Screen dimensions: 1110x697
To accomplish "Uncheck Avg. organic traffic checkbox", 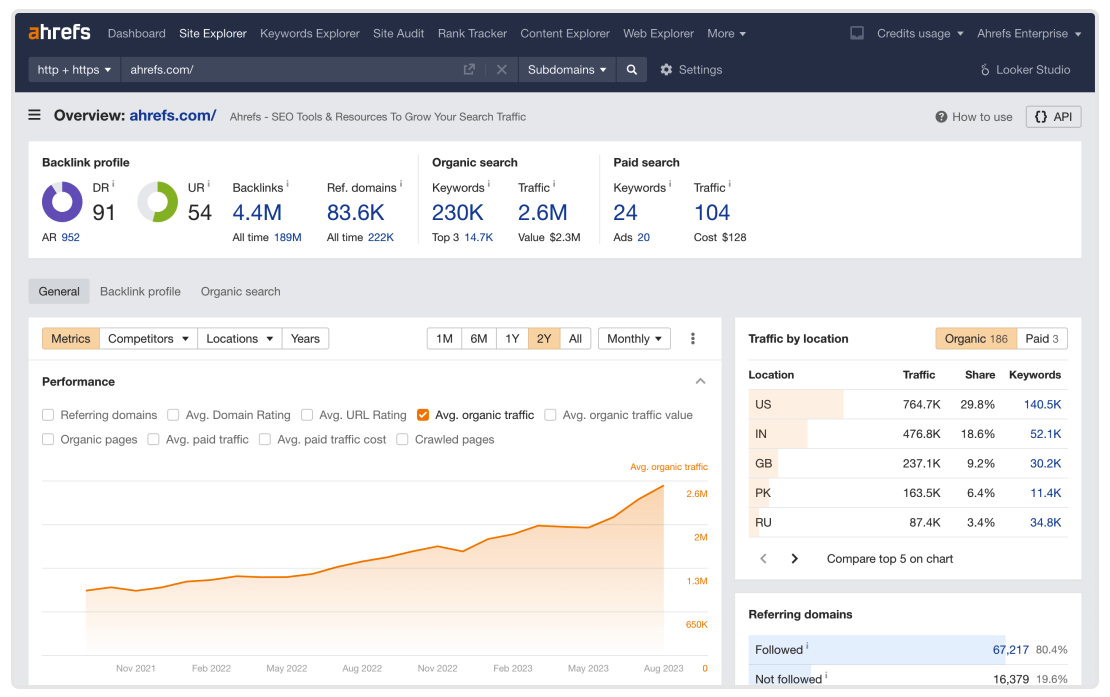I will [423, 415].
